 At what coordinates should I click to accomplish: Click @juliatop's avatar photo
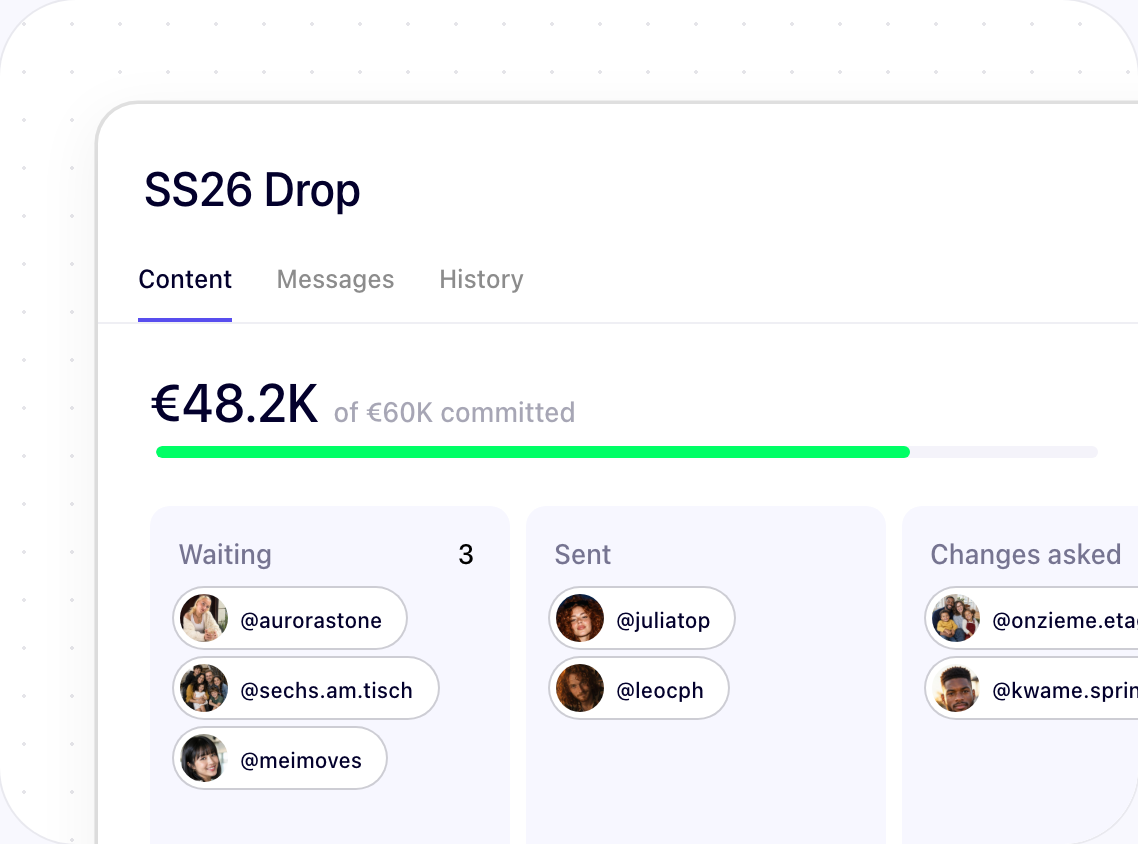pos(580,618)
